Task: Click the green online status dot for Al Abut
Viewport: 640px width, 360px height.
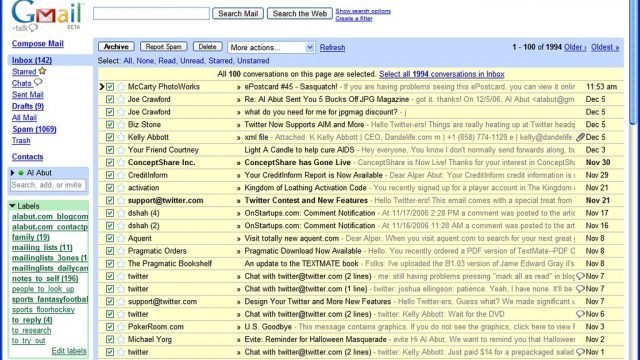Action: click(21, 173)
